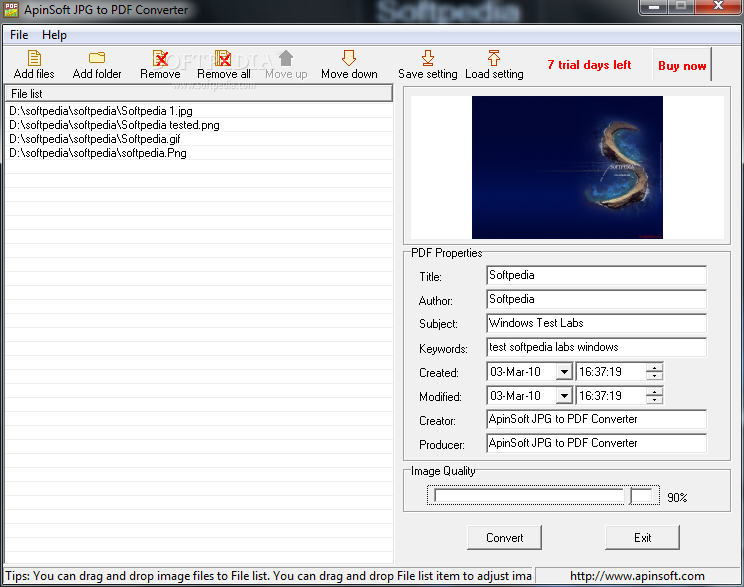Select Softpedia 1.jpg in file list
744x587 pixels.
click(199, 111)
